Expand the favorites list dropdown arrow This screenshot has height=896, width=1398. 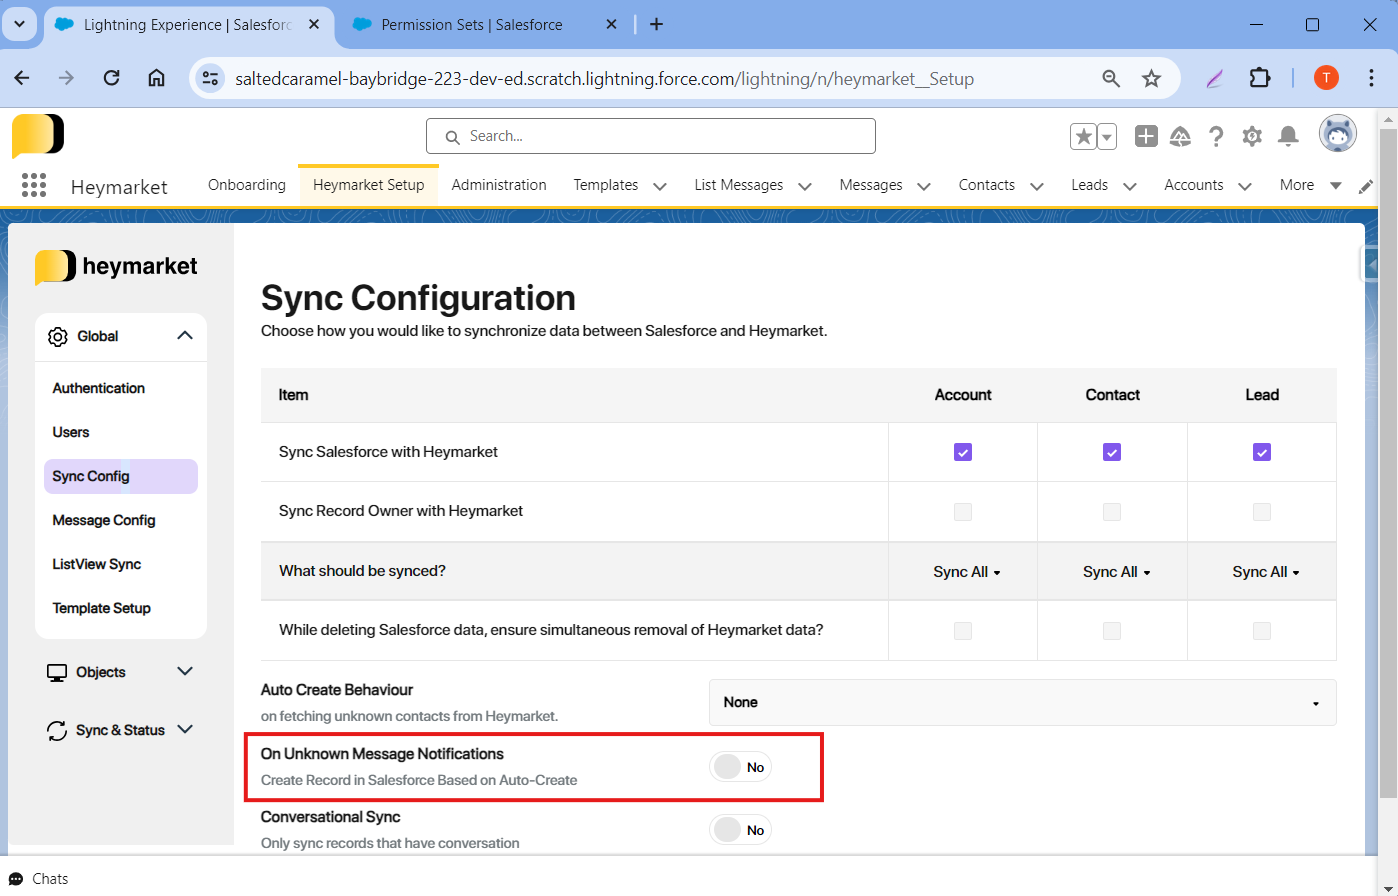point(1107,136)
